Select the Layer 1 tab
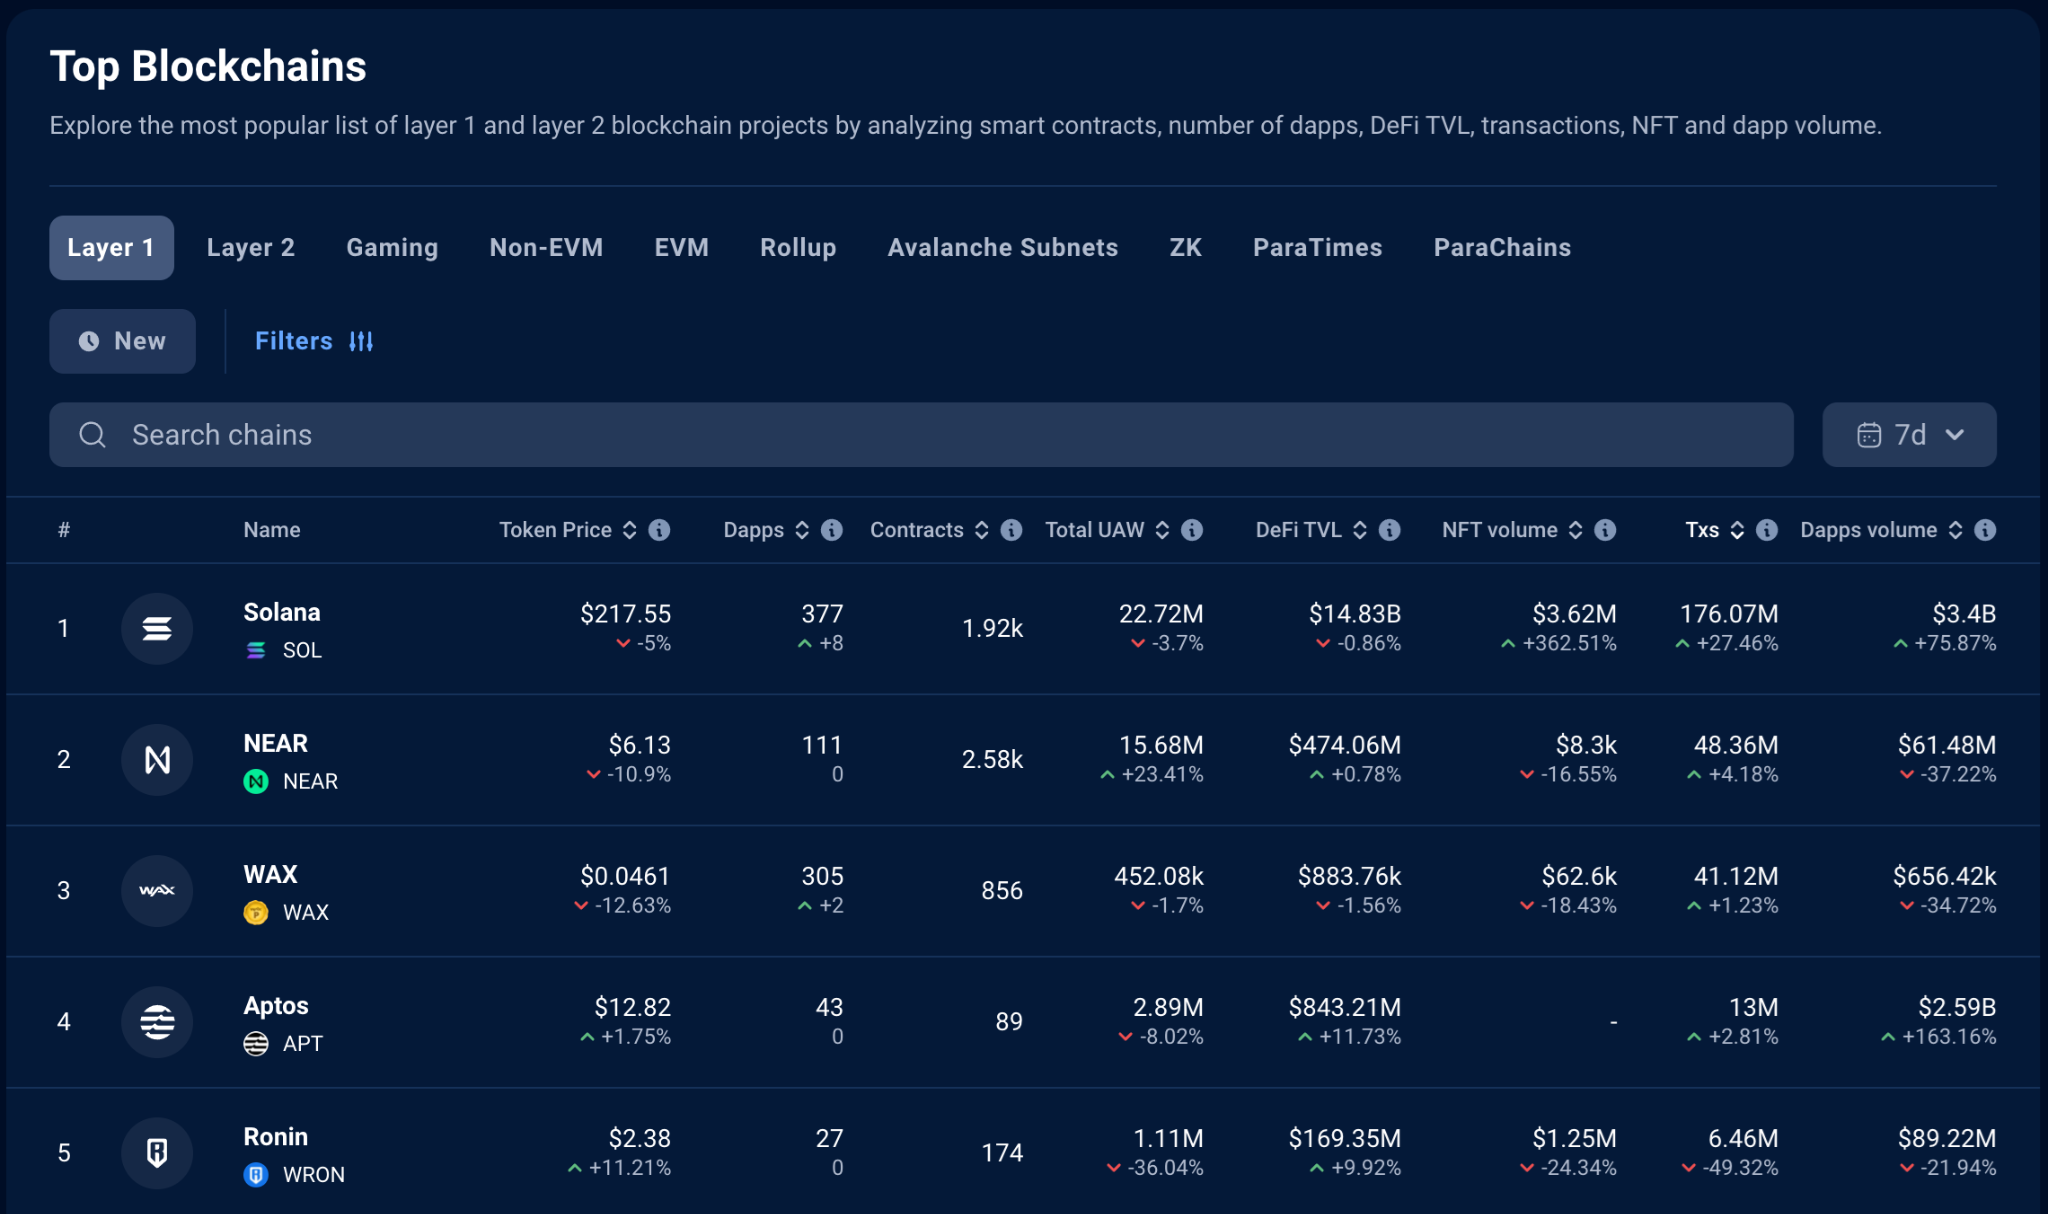The height and width of the screenshot is (1214, 2048). click(111, 248)
